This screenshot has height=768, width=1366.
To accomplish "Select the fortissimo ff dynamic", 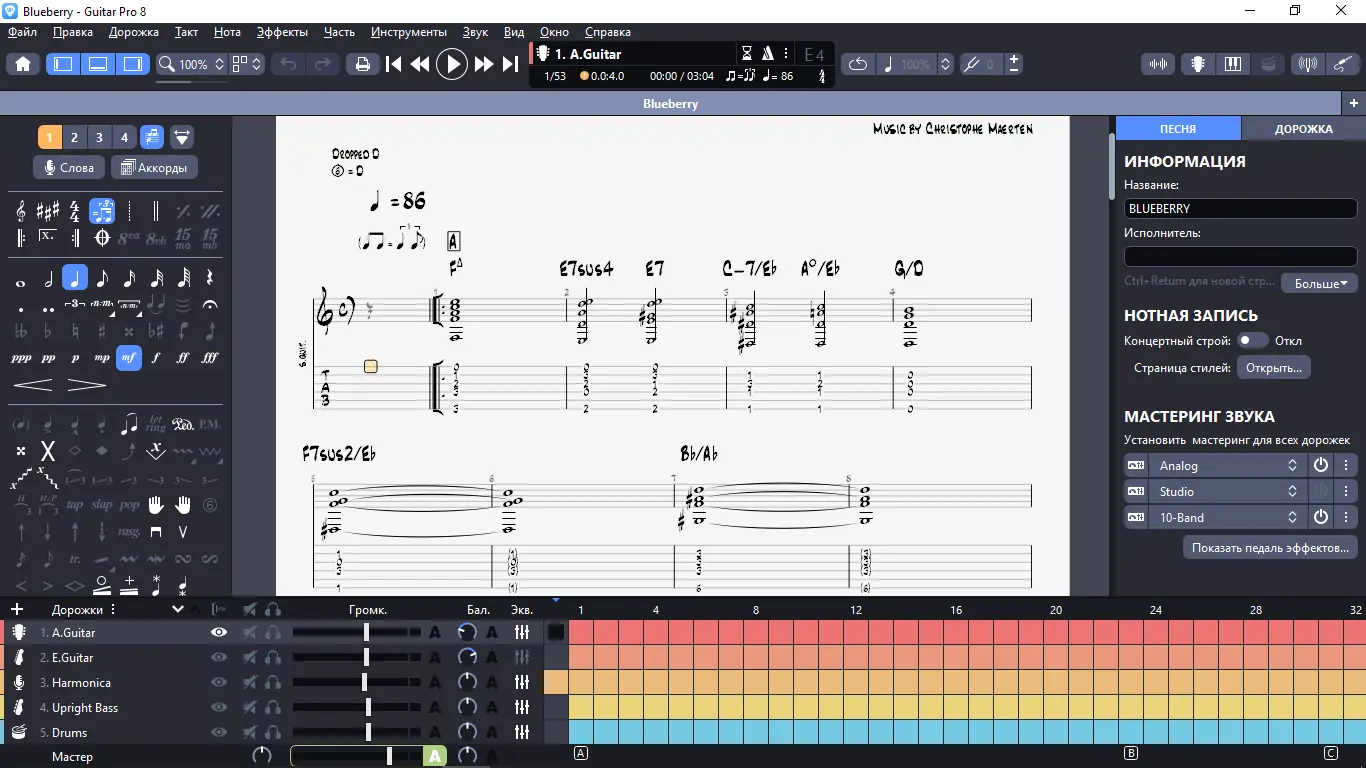I will click(183, 357).
